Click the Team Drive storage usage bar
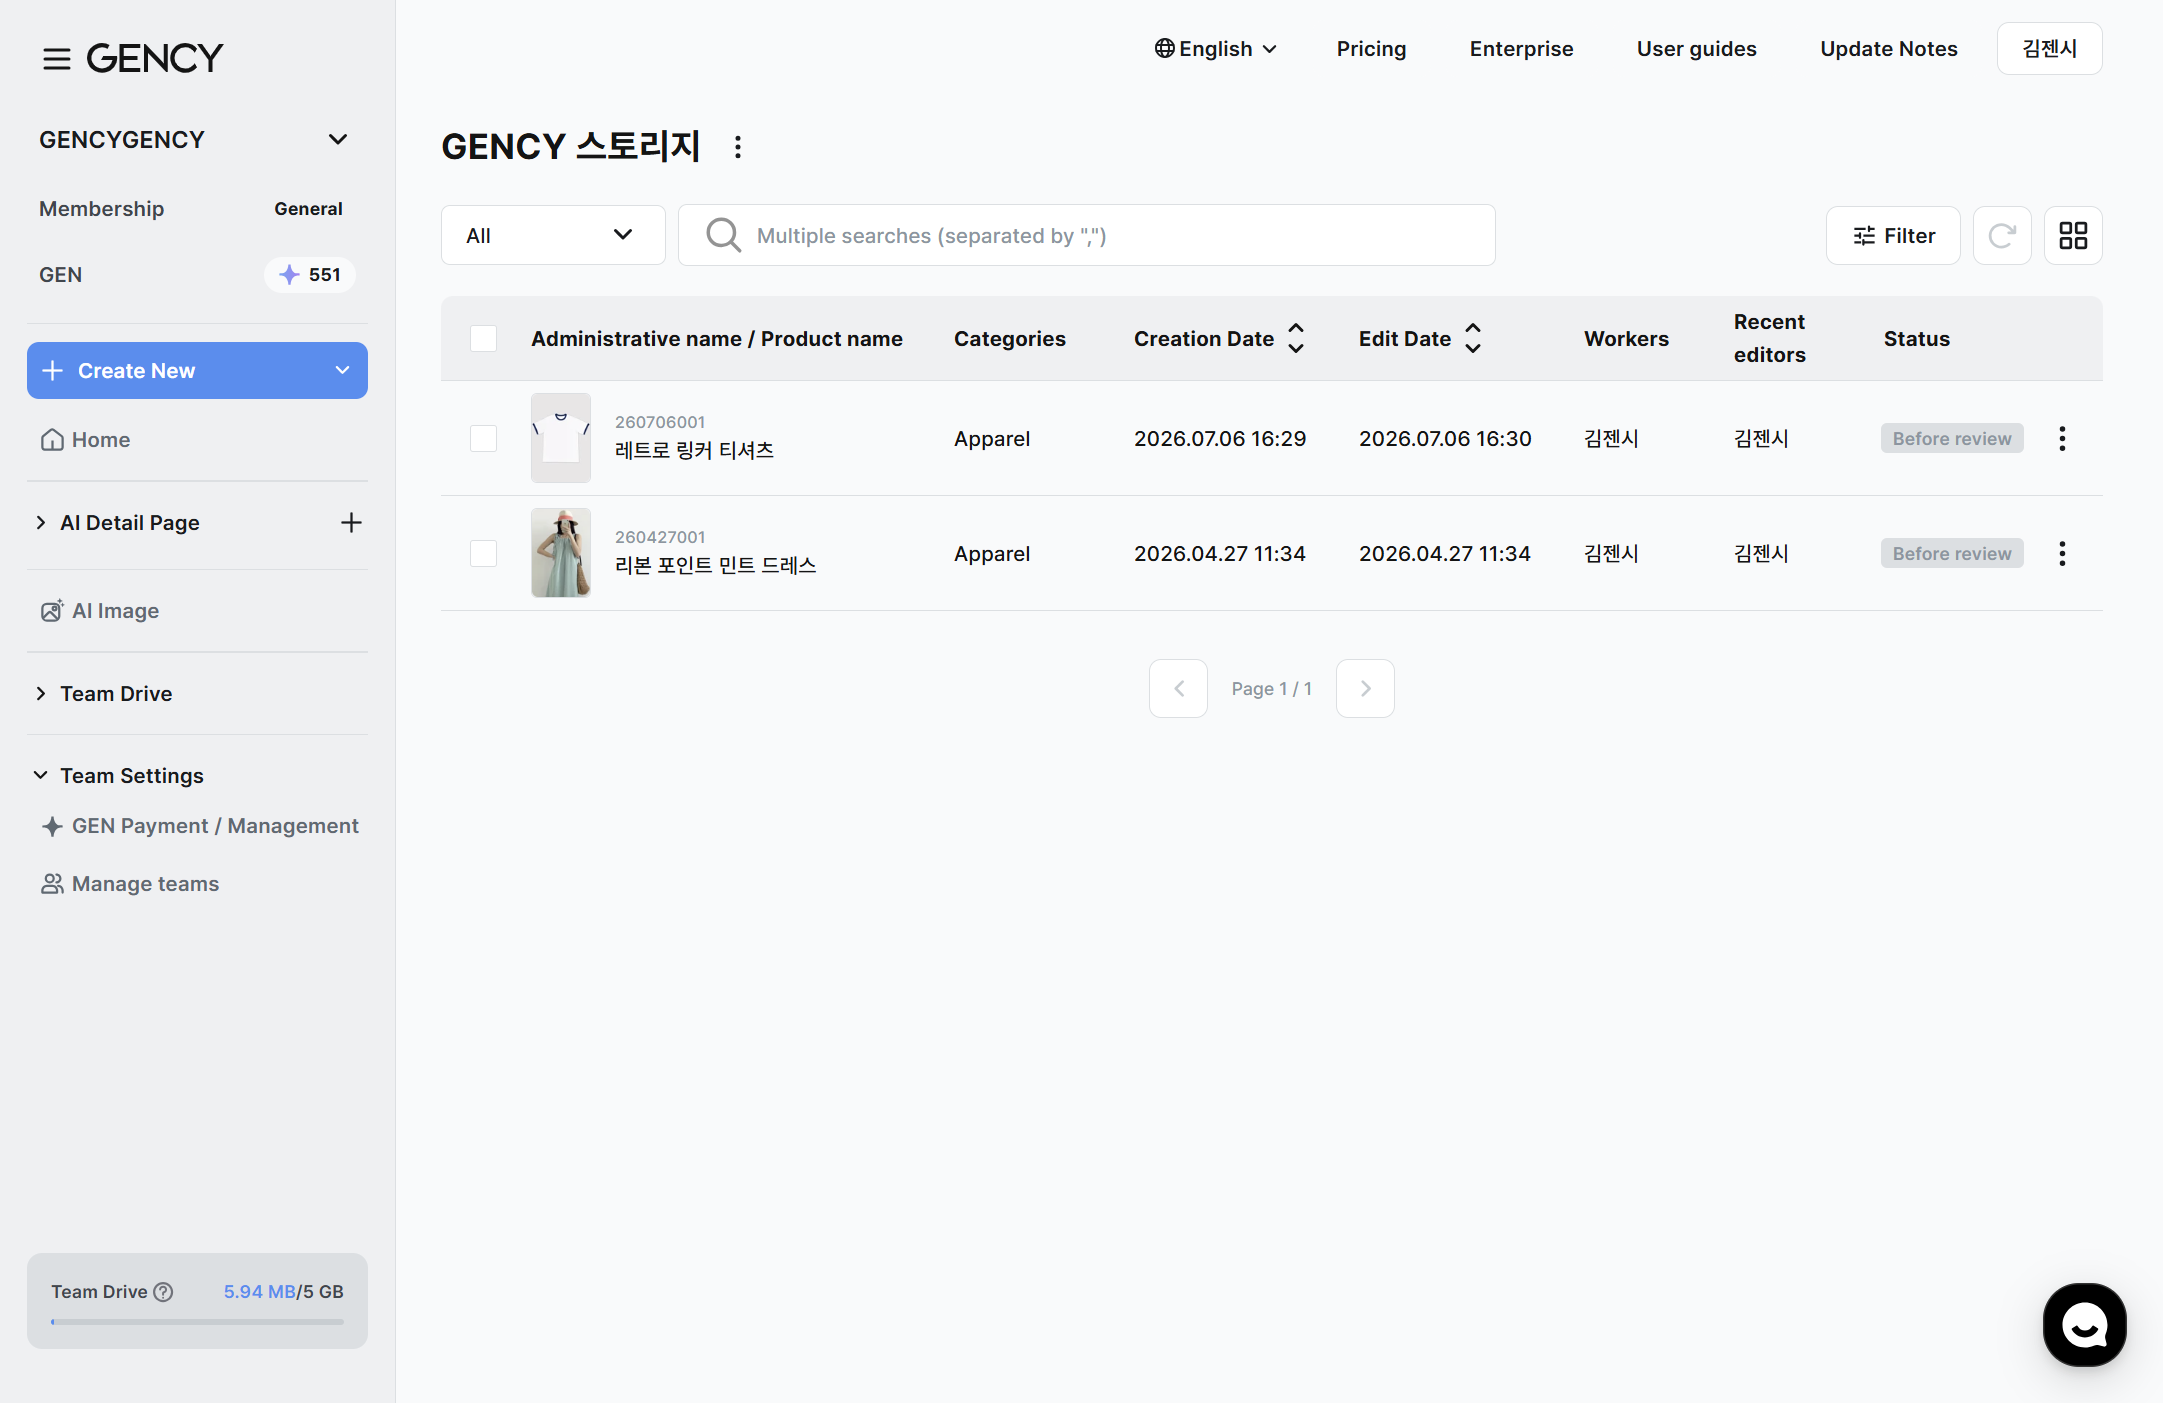Viewport: 2163px width, 1403px height. click(x=197, y=1322)
